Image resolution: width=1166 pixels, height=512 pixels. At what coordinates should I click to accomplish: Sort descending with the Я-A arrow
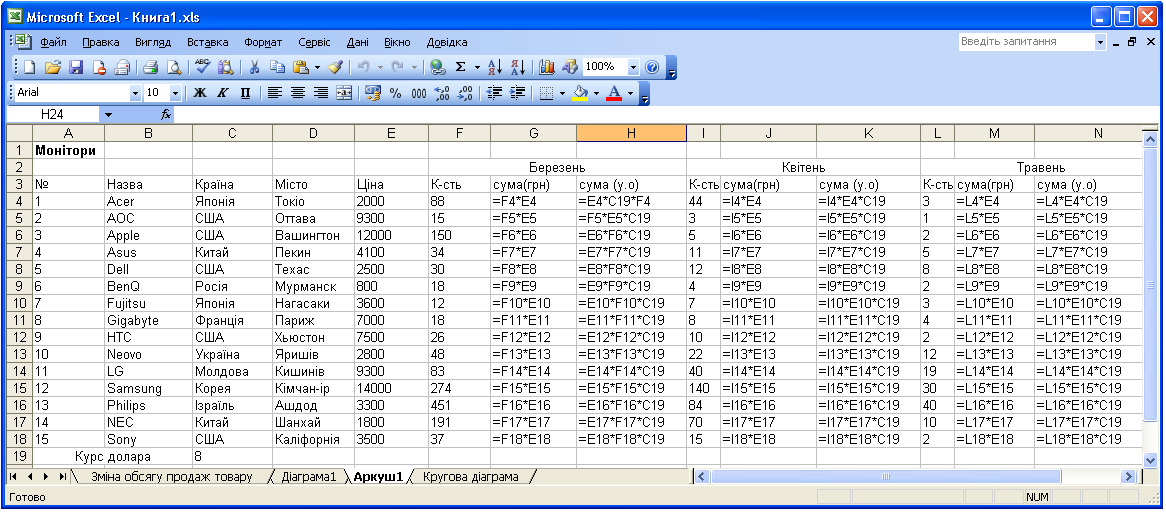(518, 68)
